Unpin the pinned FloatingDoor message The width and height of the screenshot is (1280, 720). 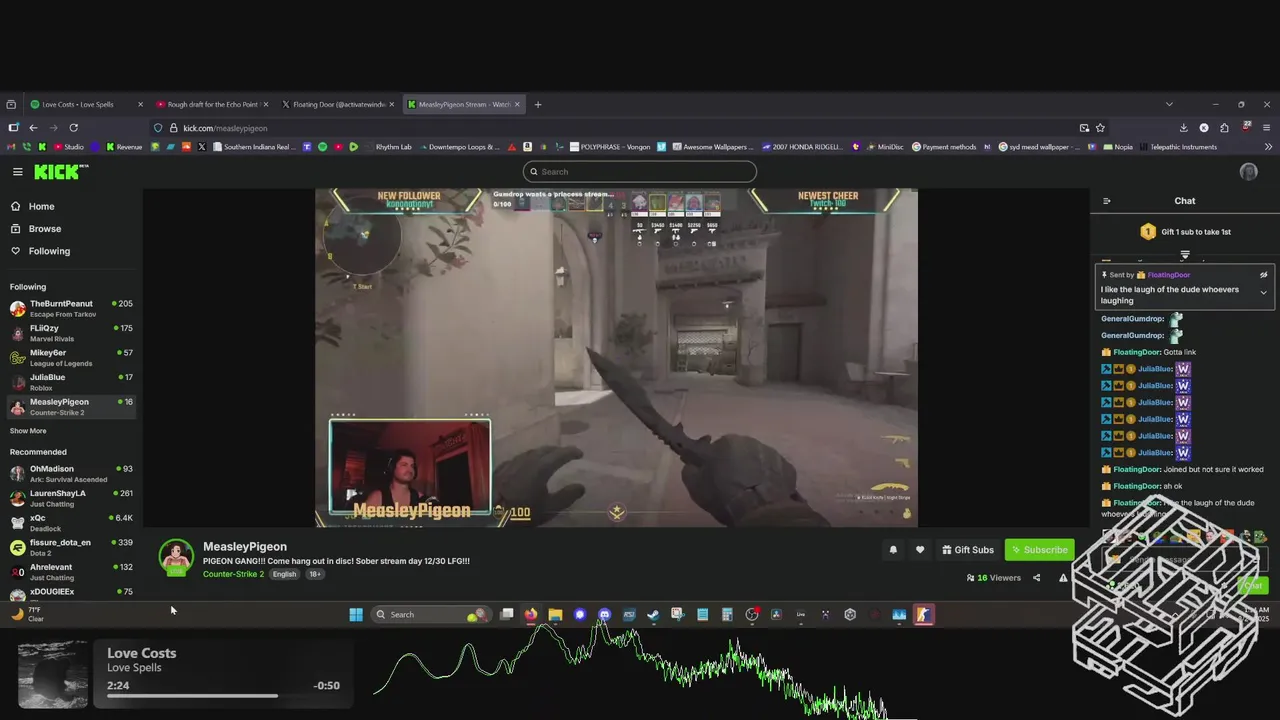point(1263,275)
